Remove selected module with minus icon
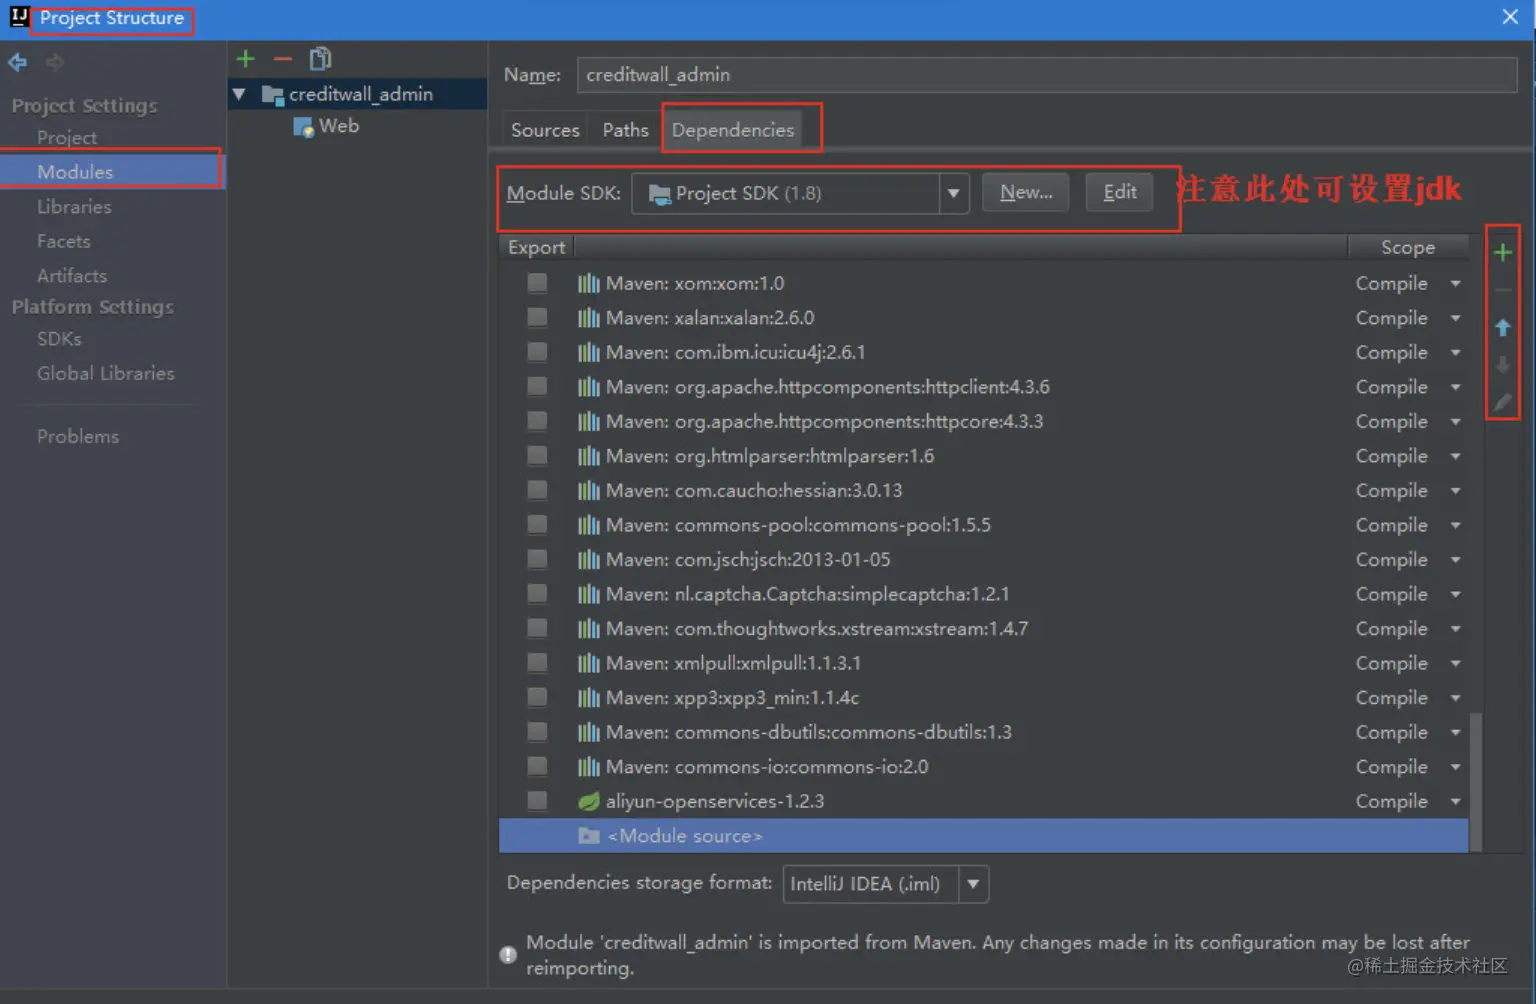This screenshot has width=1536, height=1004. tap(283, 59)
